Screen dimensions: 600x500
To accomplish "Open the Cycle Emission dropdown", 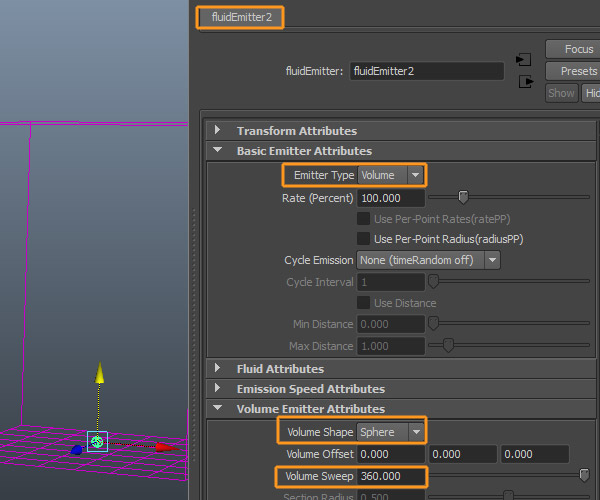I will [428, 260].
